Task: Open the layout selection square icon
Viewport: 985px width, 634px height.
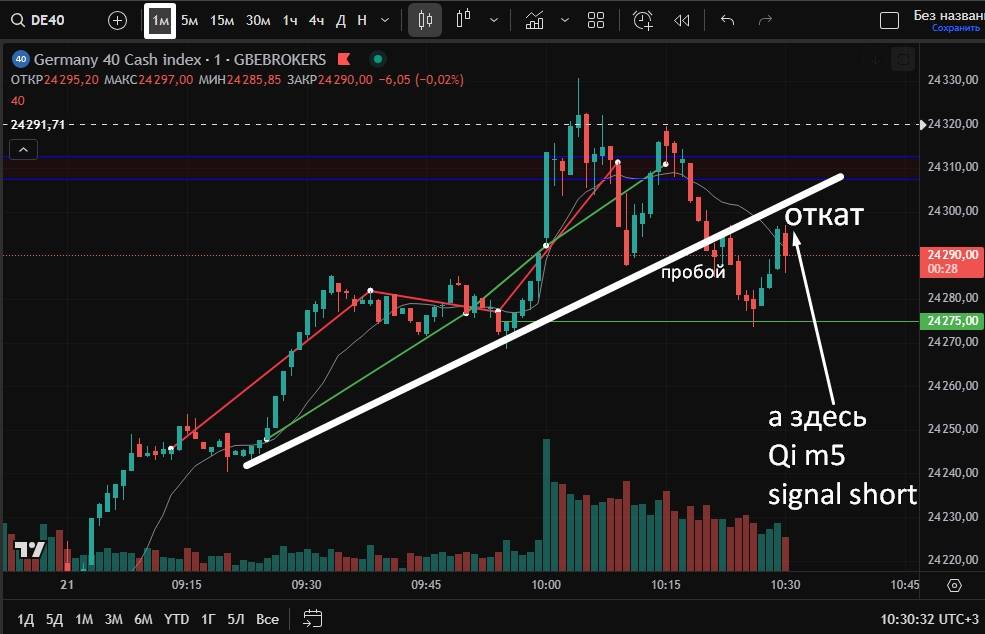Action: [889, 20]
